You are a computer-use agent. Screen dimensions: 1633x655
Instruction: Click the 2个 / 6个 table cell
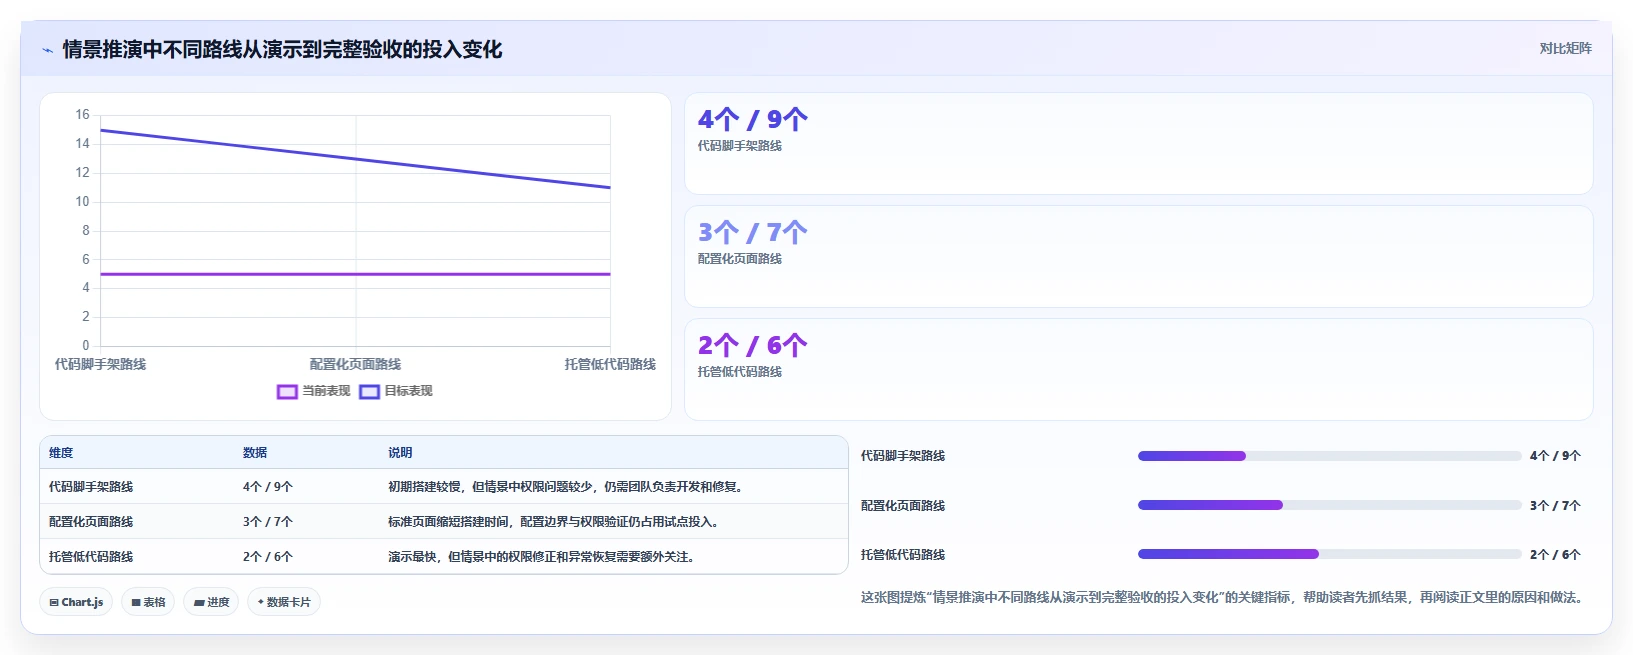[268, 557]
